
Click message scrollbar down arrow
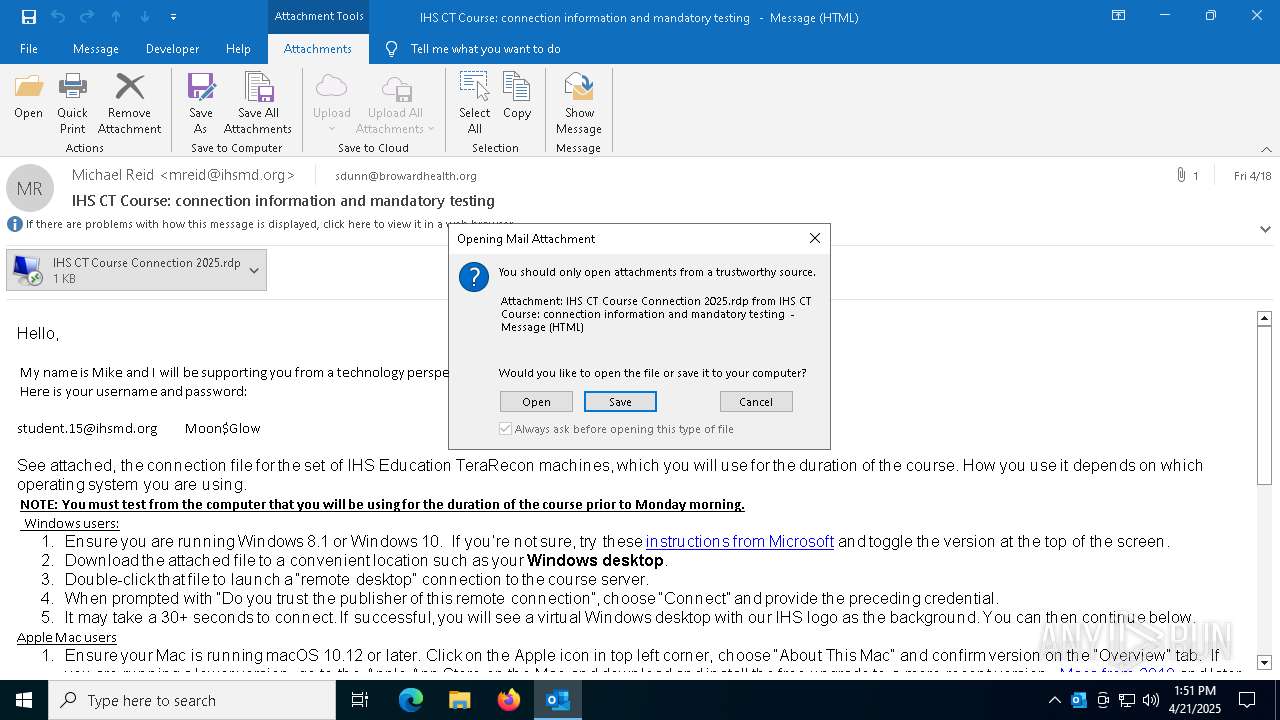1264,662
